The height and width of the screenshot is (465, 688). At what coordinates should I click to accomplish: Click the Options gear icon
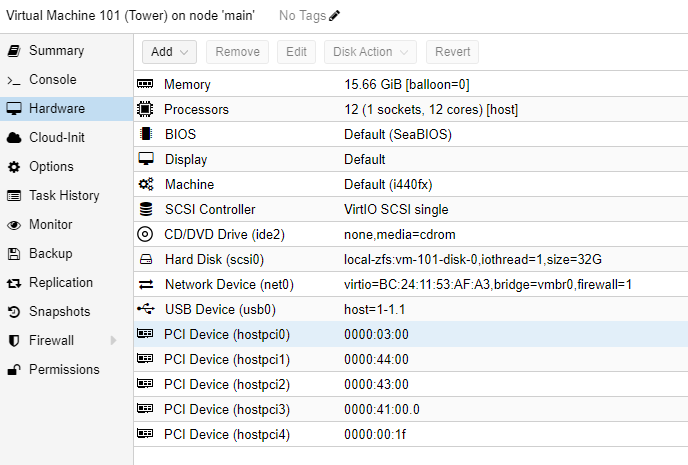(x=14, y=167)
